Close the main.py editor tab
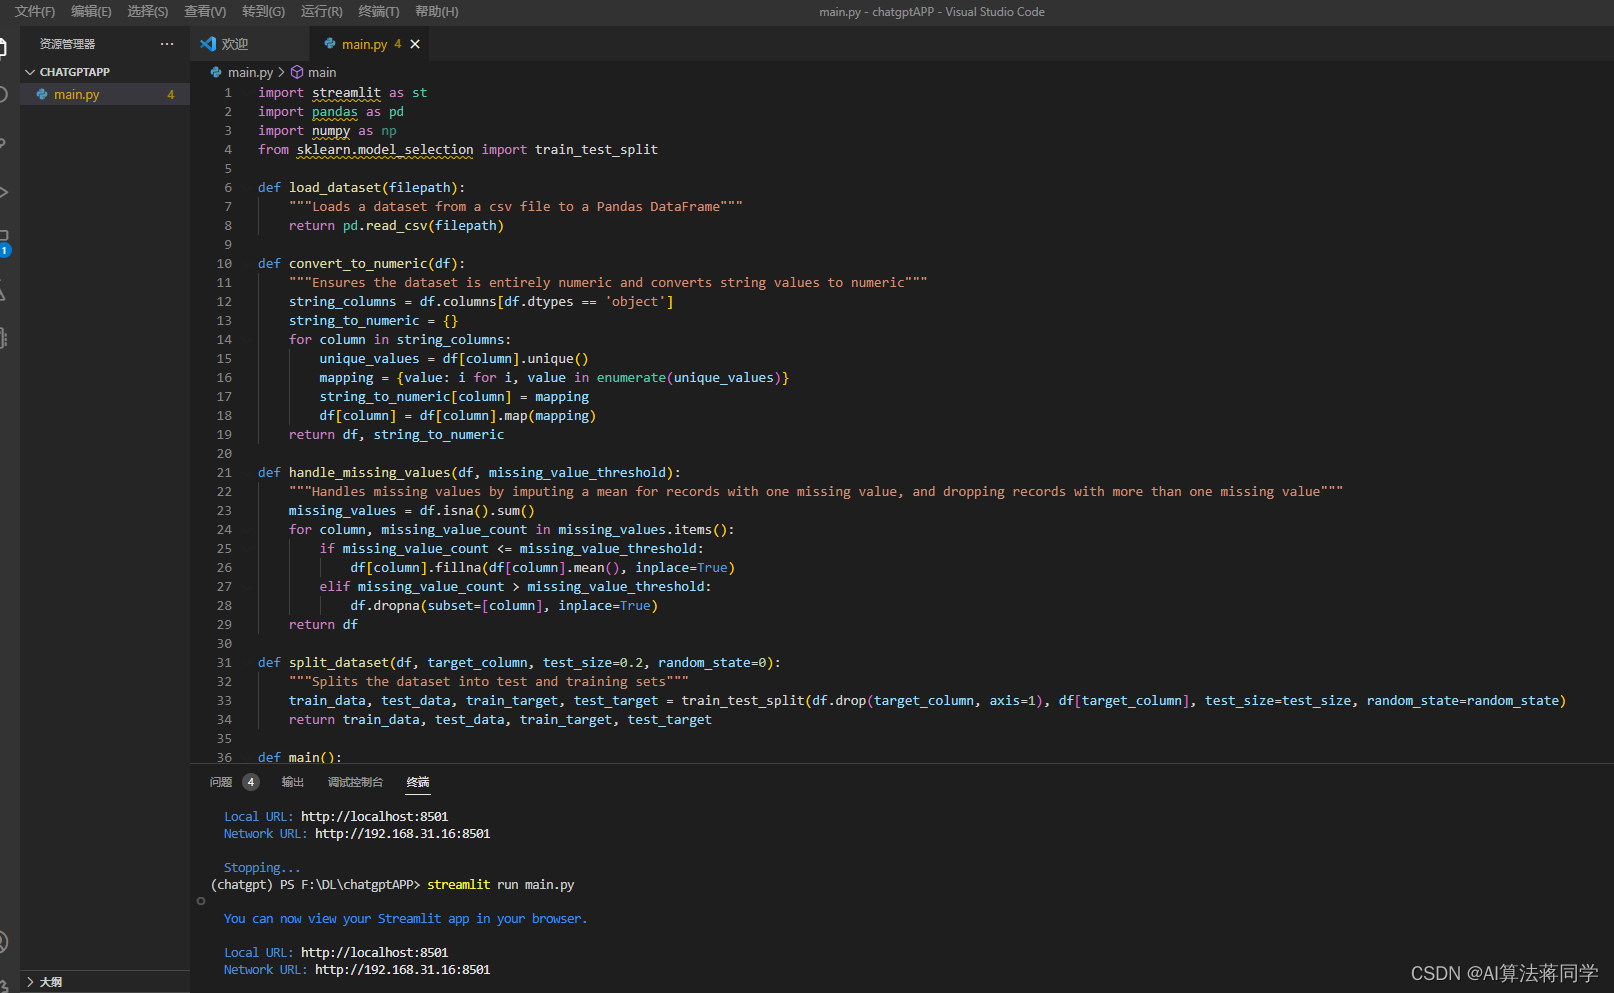1614x993 pixels. [x=415, y=44]
